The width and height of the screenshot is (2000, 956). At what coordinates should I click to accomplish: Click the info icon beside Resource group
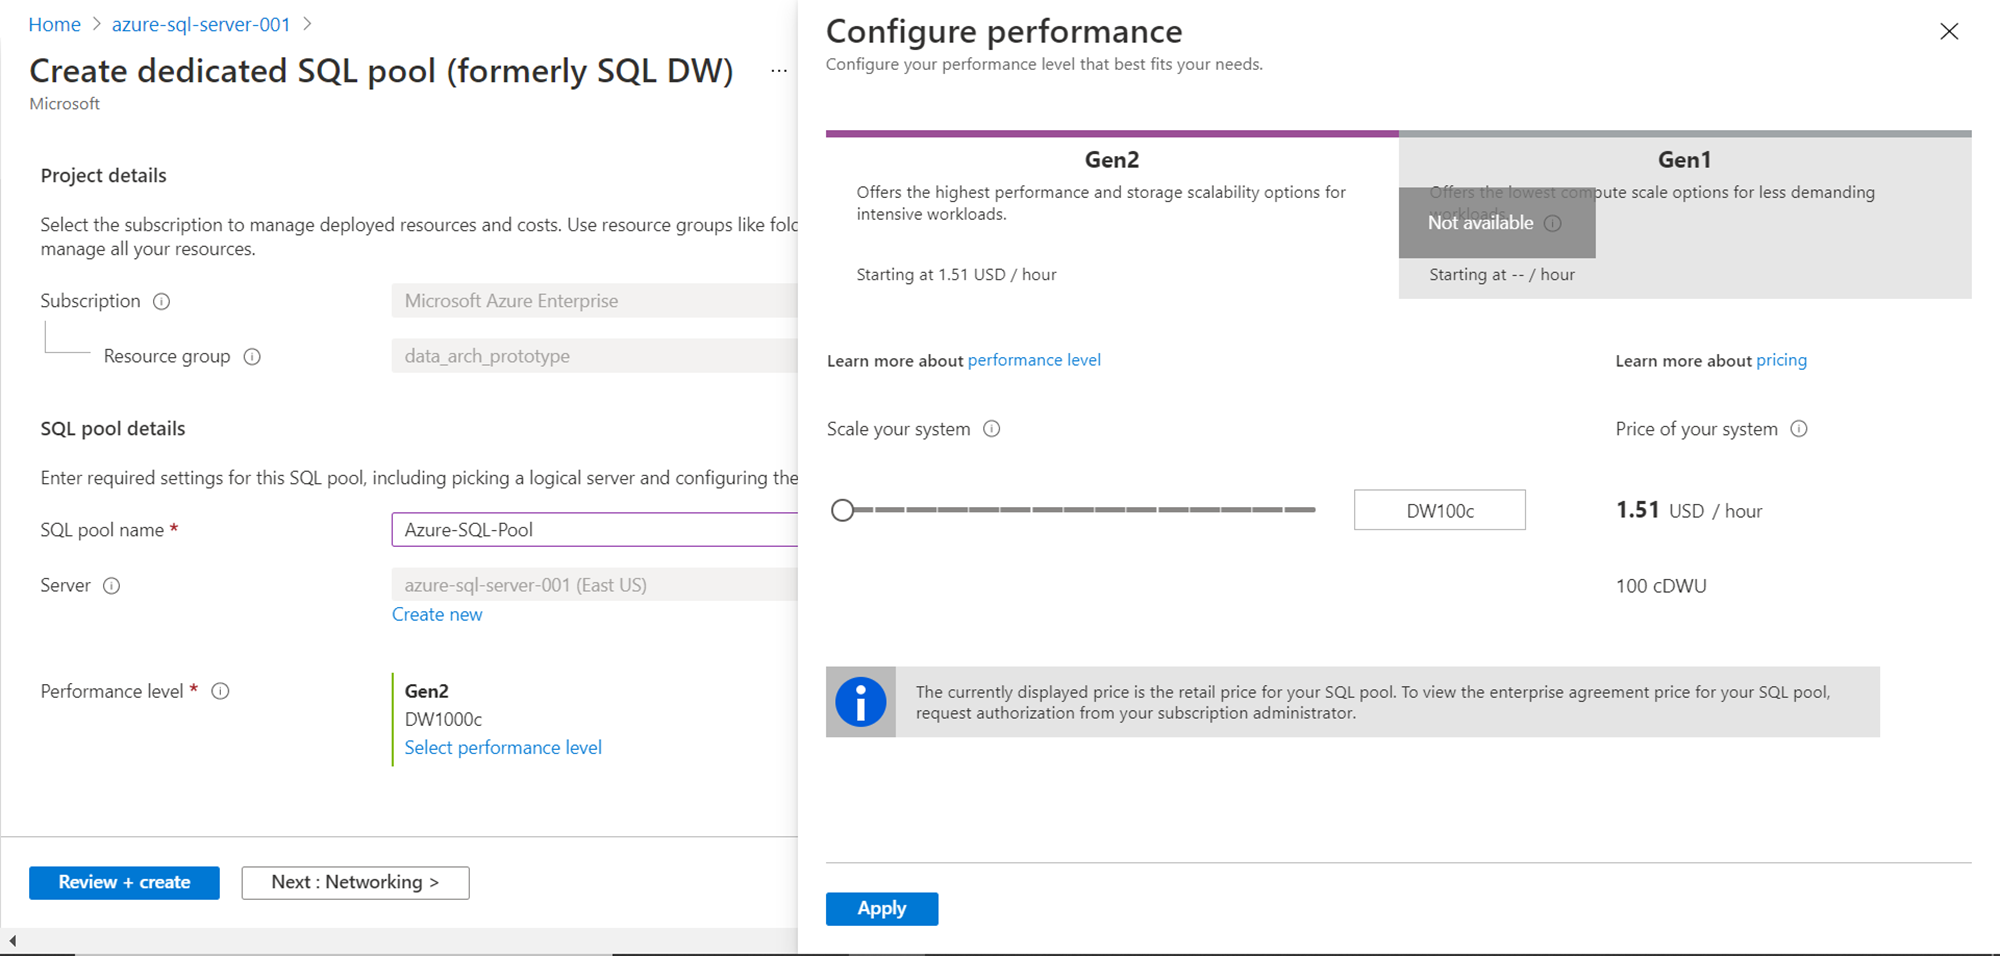point(253,356)
